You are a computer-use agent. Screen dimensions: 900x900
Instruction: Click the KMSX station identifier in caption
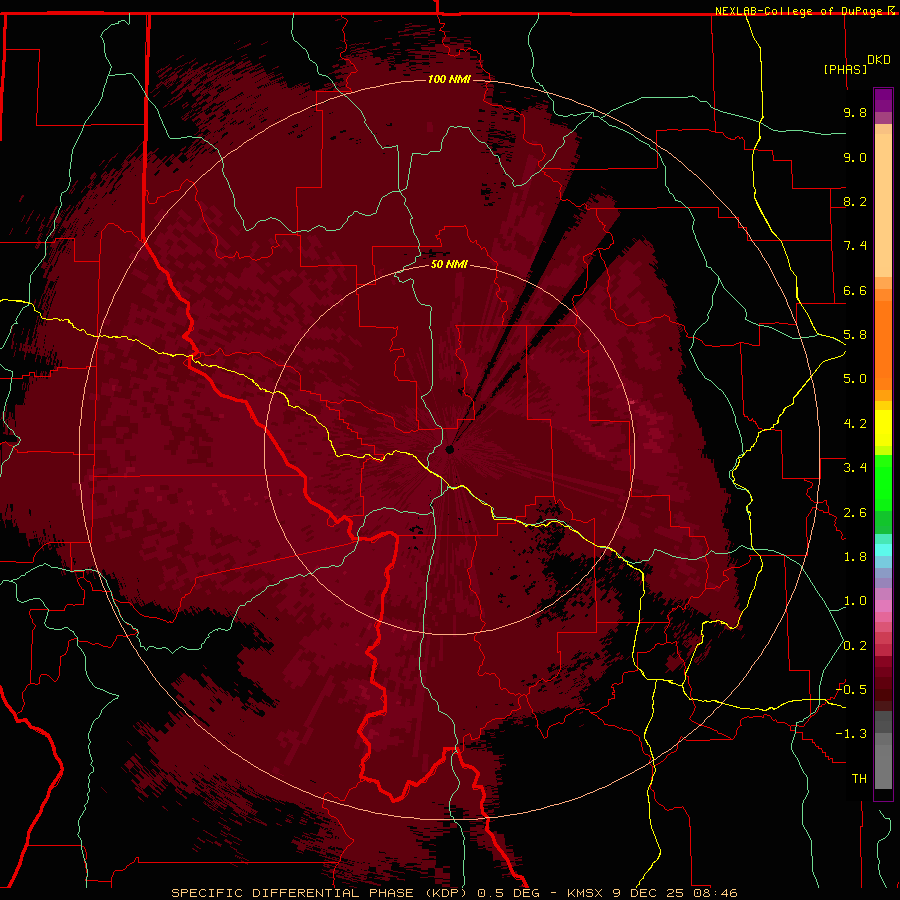(584, 893)
